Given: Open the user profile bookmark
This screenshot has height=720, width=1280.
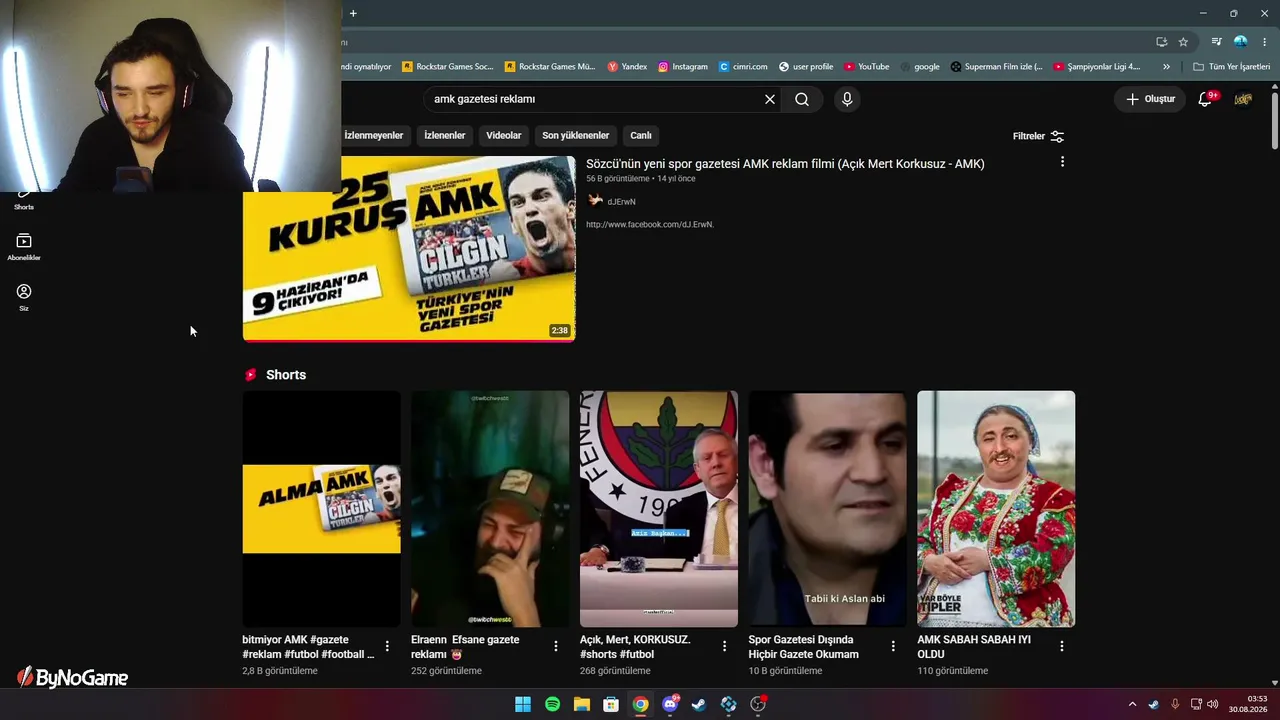Looking at the screenshot, I should pyautogui.click(x=806, y=67).
